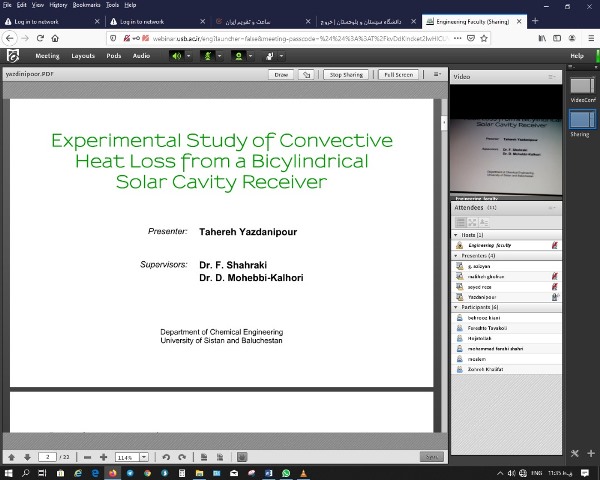
Task: Toggle the webcam icon in the meeting toolbar
Action: tap(238, 56)
